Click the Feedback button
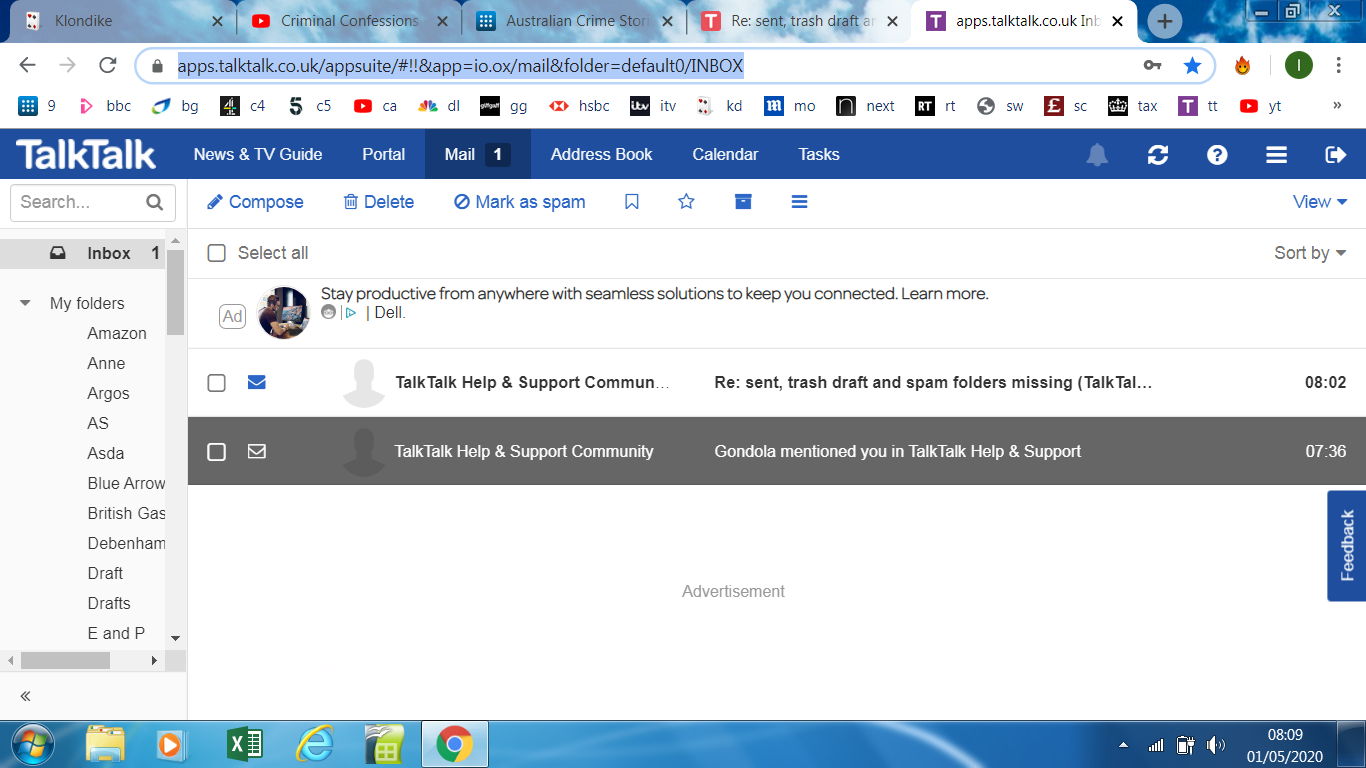Viewport: 1366px width, 768px height. click(1345, 546)
